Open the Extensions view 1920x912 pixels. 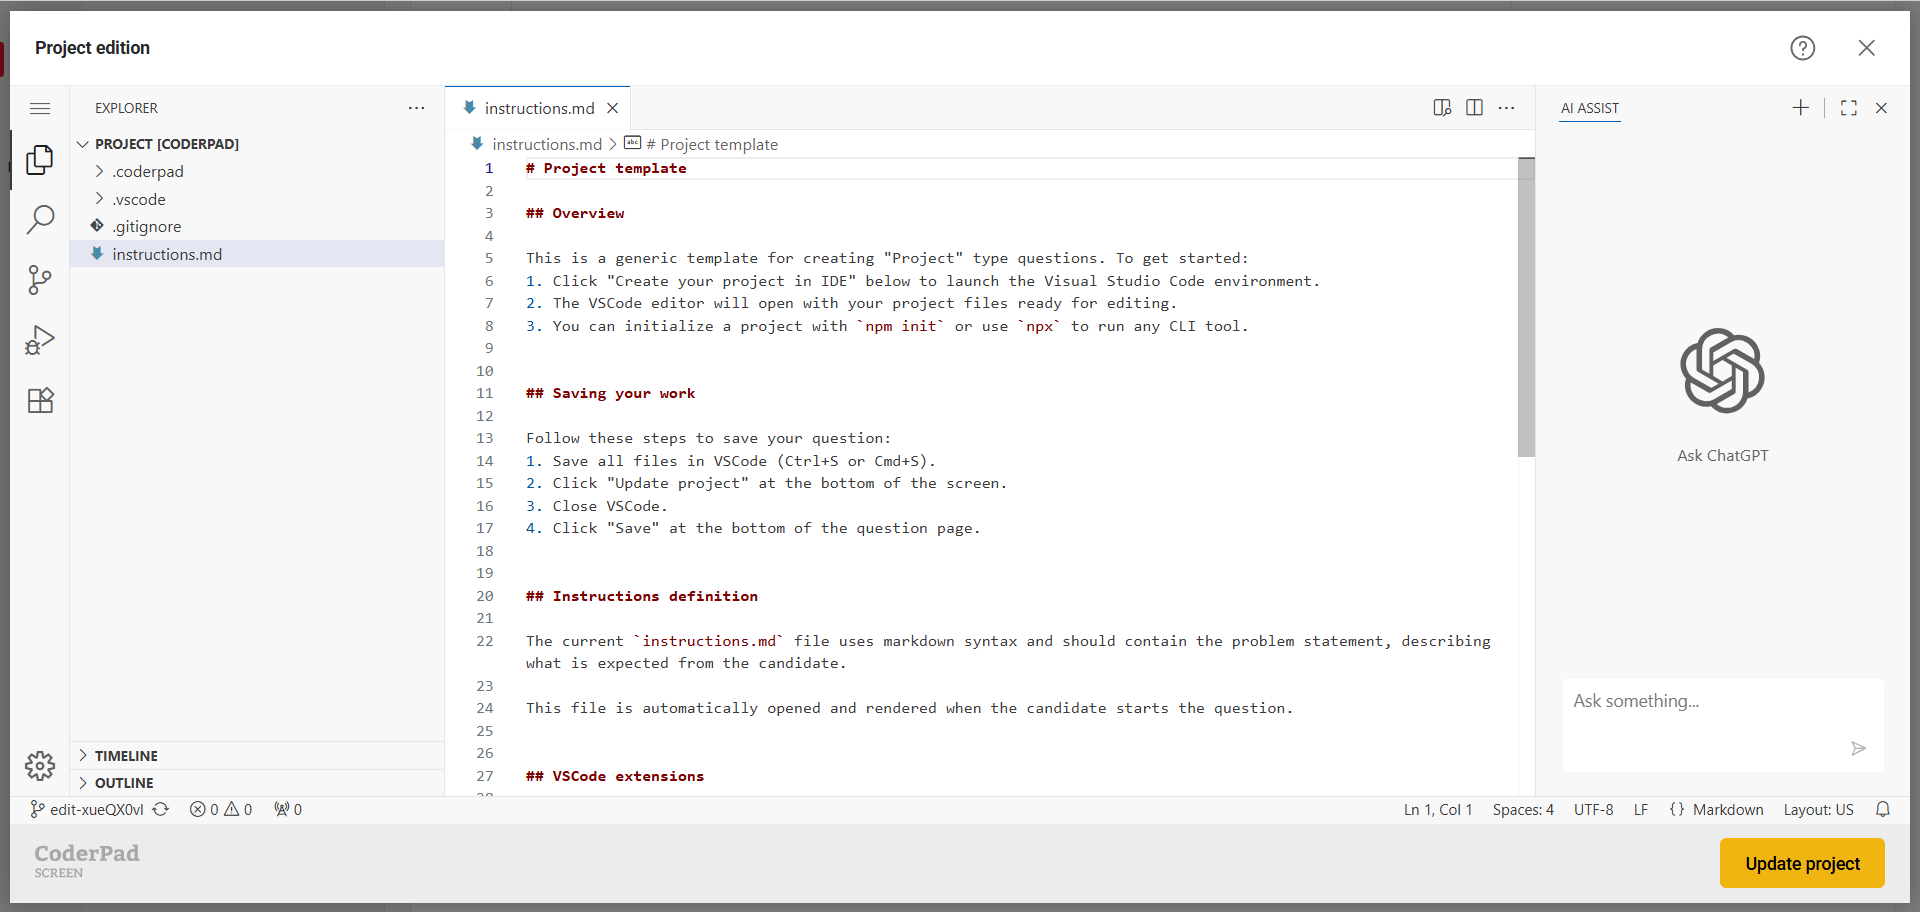pos(40,401)
